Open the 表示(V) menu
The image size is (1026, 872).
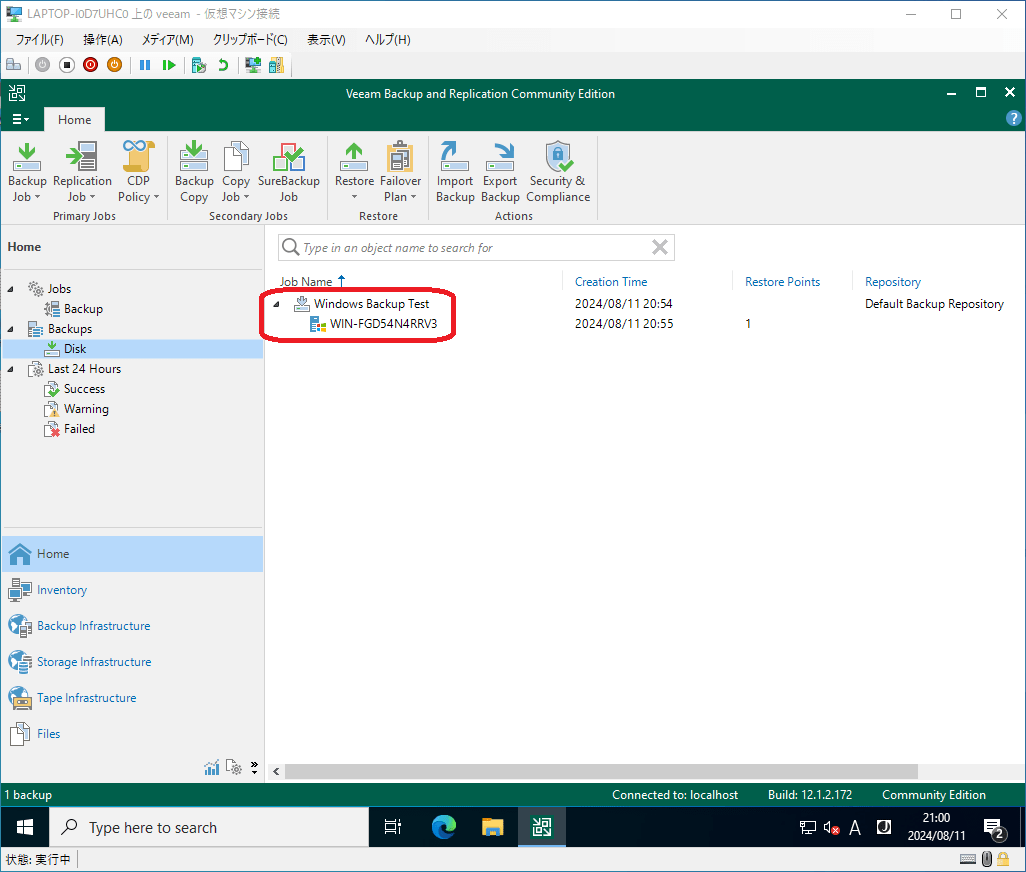(326, 39)
